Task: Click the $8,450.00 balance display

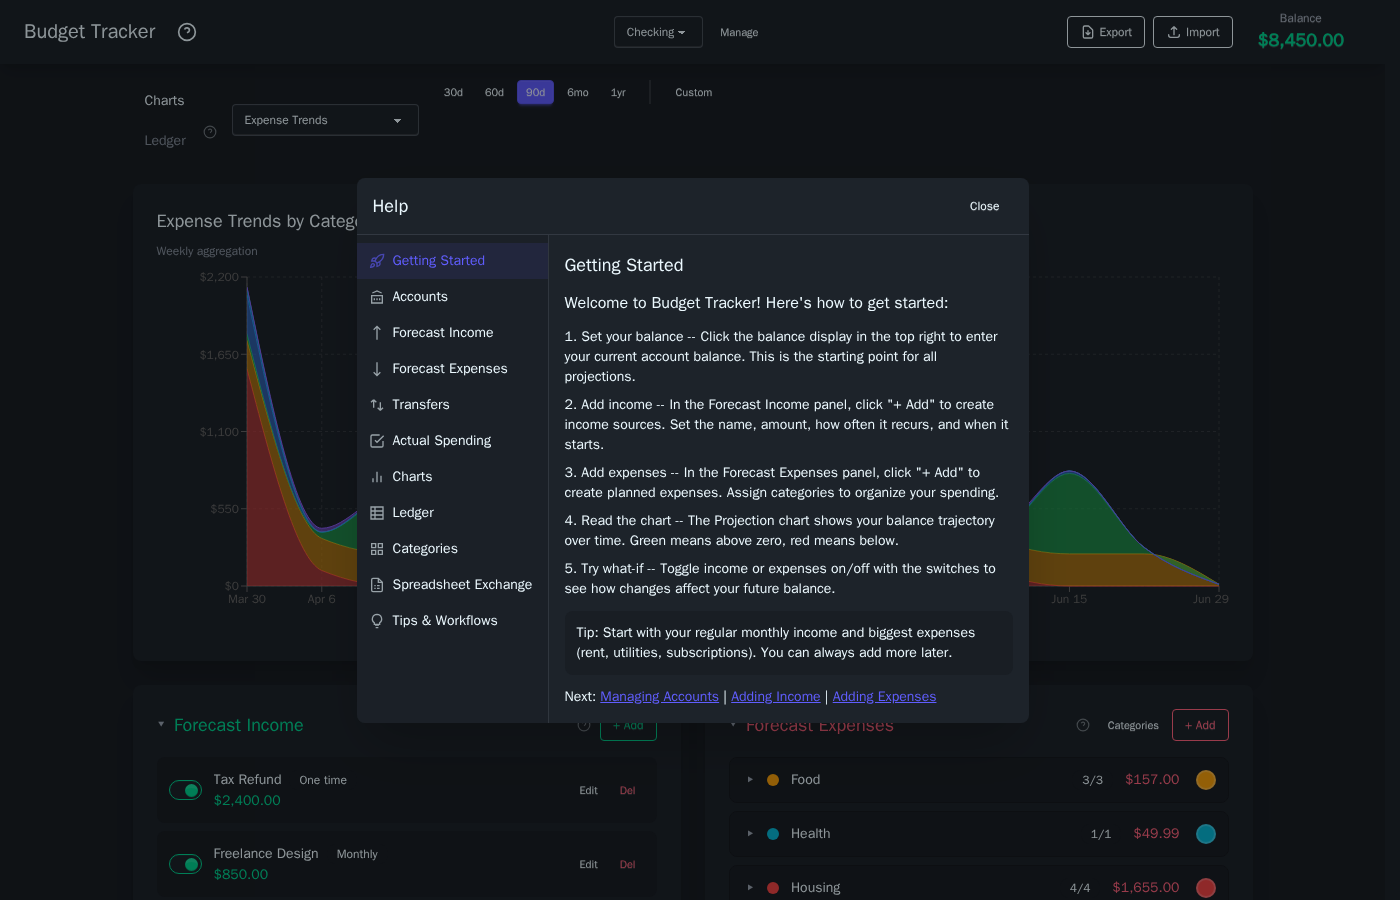Action: point(1300,40)
